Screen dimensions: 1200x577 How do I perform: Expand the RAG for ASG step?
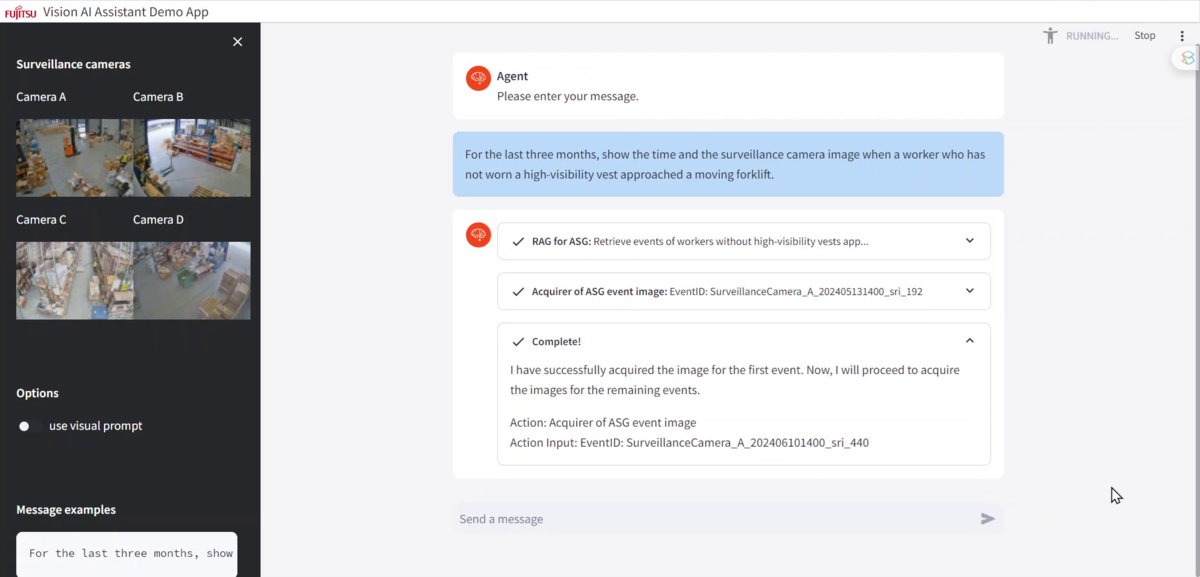743,241
